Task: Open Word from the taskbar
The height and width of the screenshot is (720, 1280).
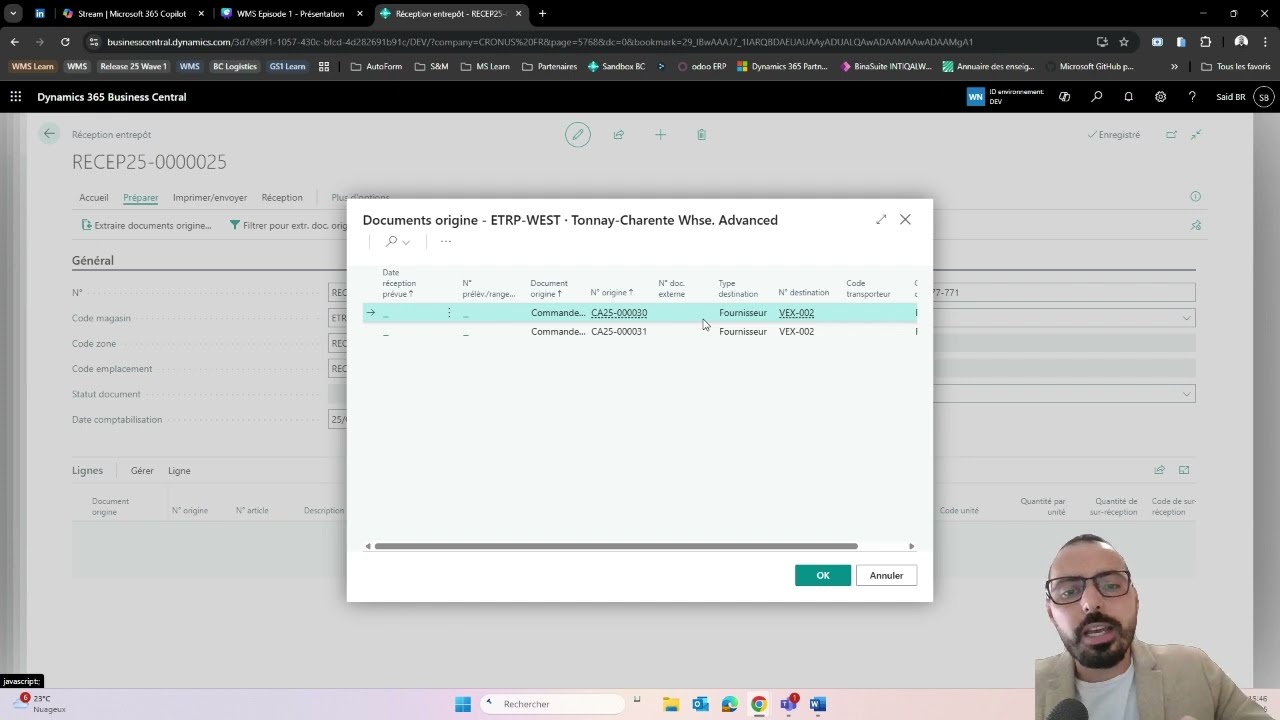Action: pyautogui.click(x=817, y=704)
